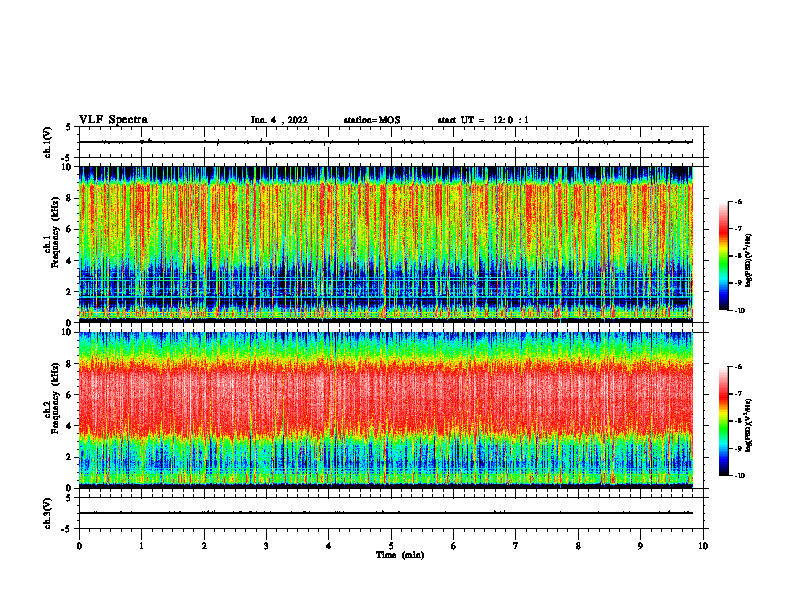Click the ch.2 spectrogram panel

click(x=386, y=410)
